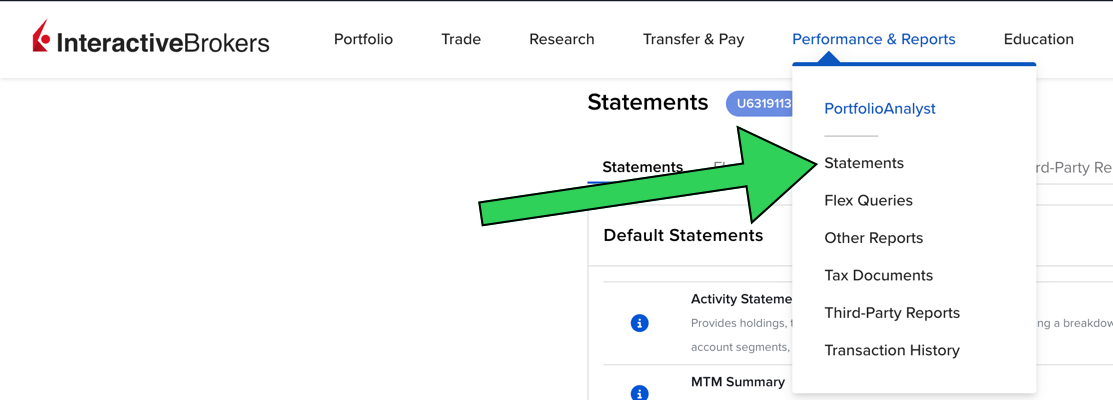1113x400 pixels.
Task: Open the Trade menu
Action: (461, 40)
